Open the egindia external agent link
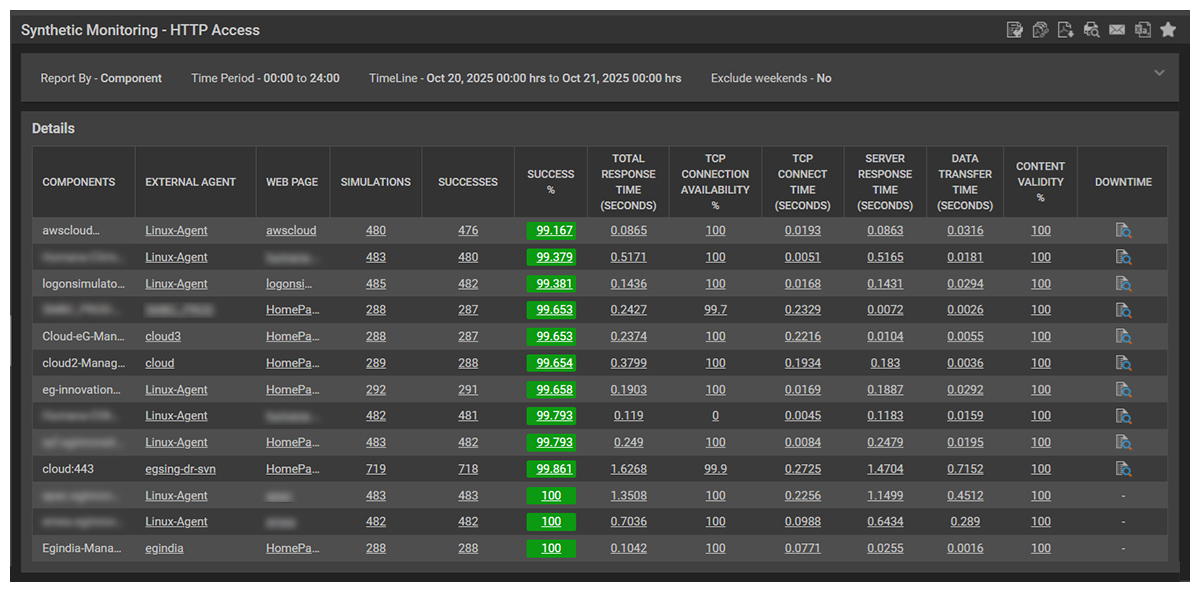This screenshot has width=1200, height=592. tap(164, 548)
